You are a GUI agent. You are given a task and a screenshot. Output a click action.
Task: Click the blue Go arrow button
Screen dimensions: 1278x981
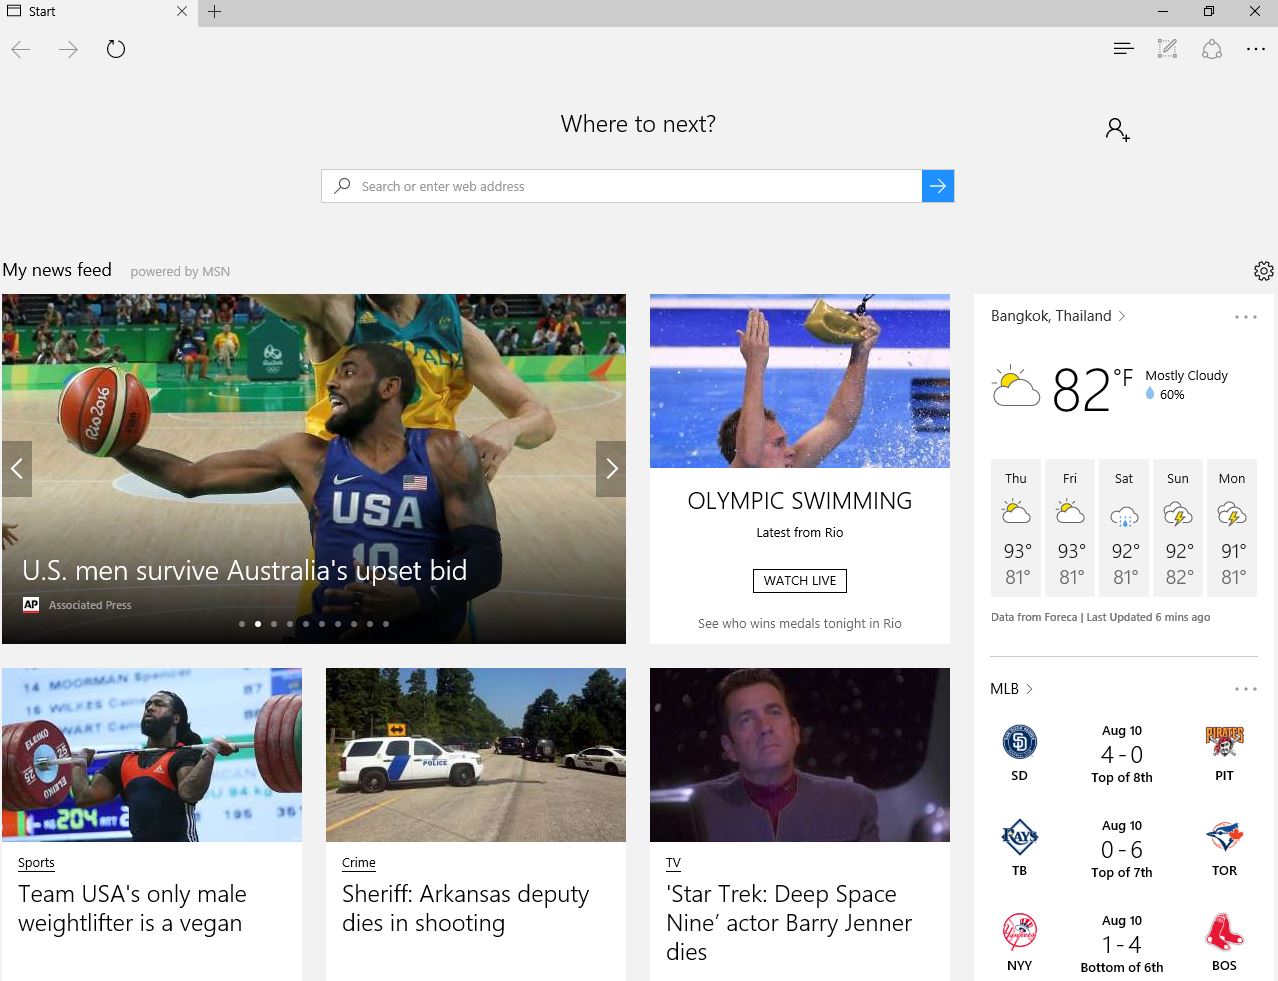(x=938, y=186)
